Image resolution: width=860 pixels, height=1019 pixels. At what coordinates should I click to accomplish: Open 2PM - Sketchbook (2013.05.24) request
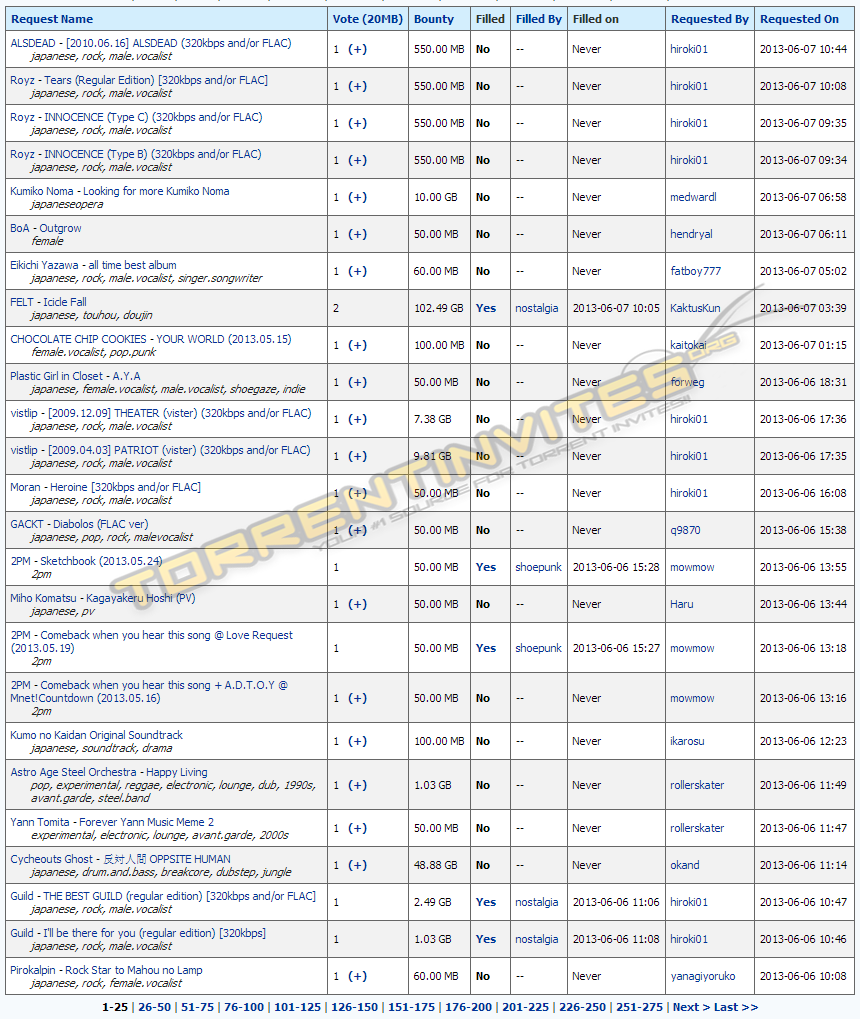click(x=86, y=562)
